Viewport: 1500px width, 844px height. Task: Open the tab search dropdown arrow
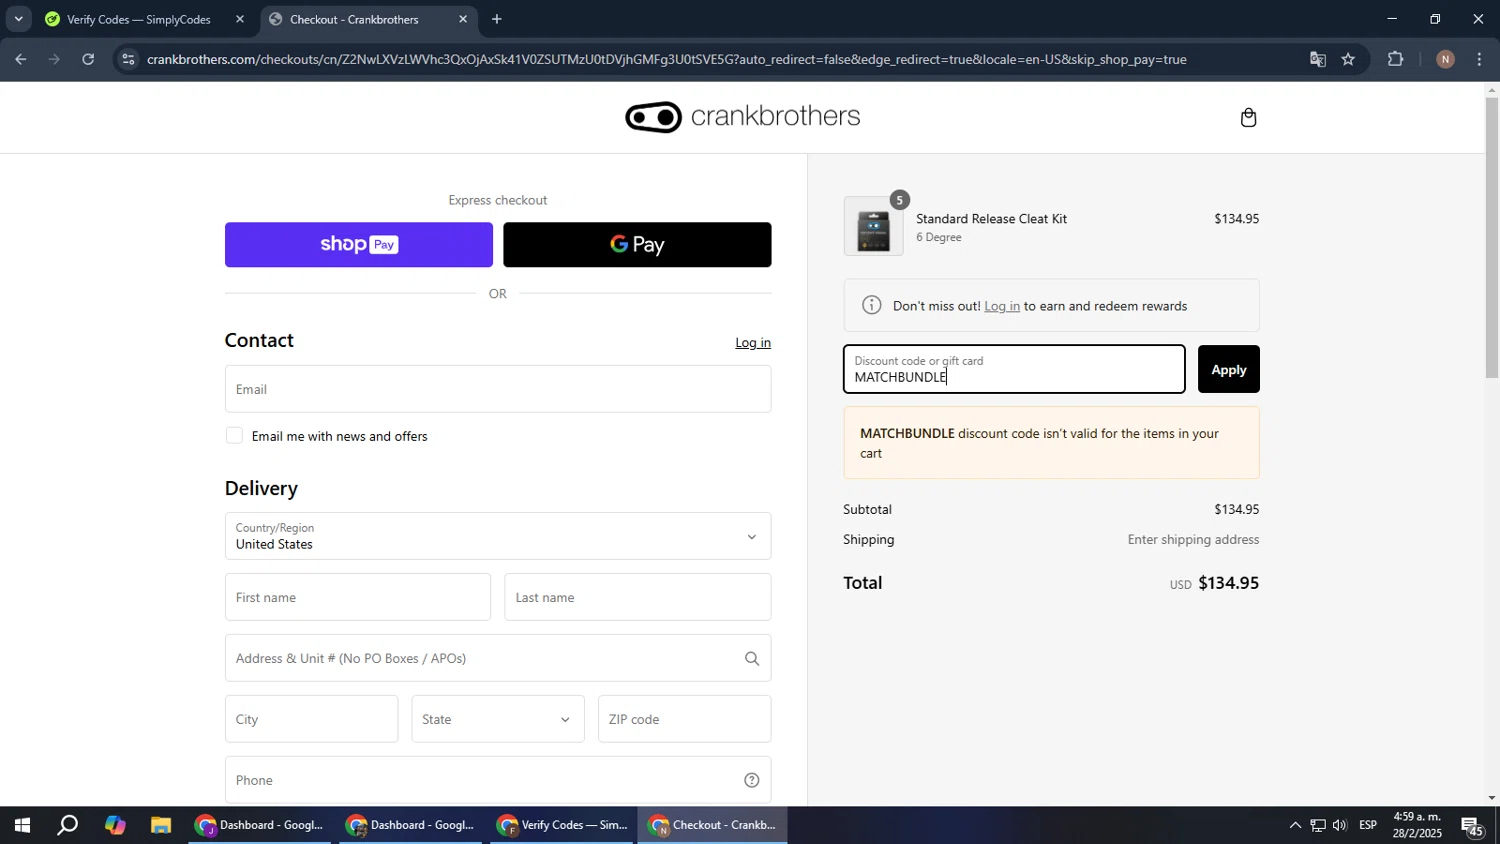(x=18, y=19)
